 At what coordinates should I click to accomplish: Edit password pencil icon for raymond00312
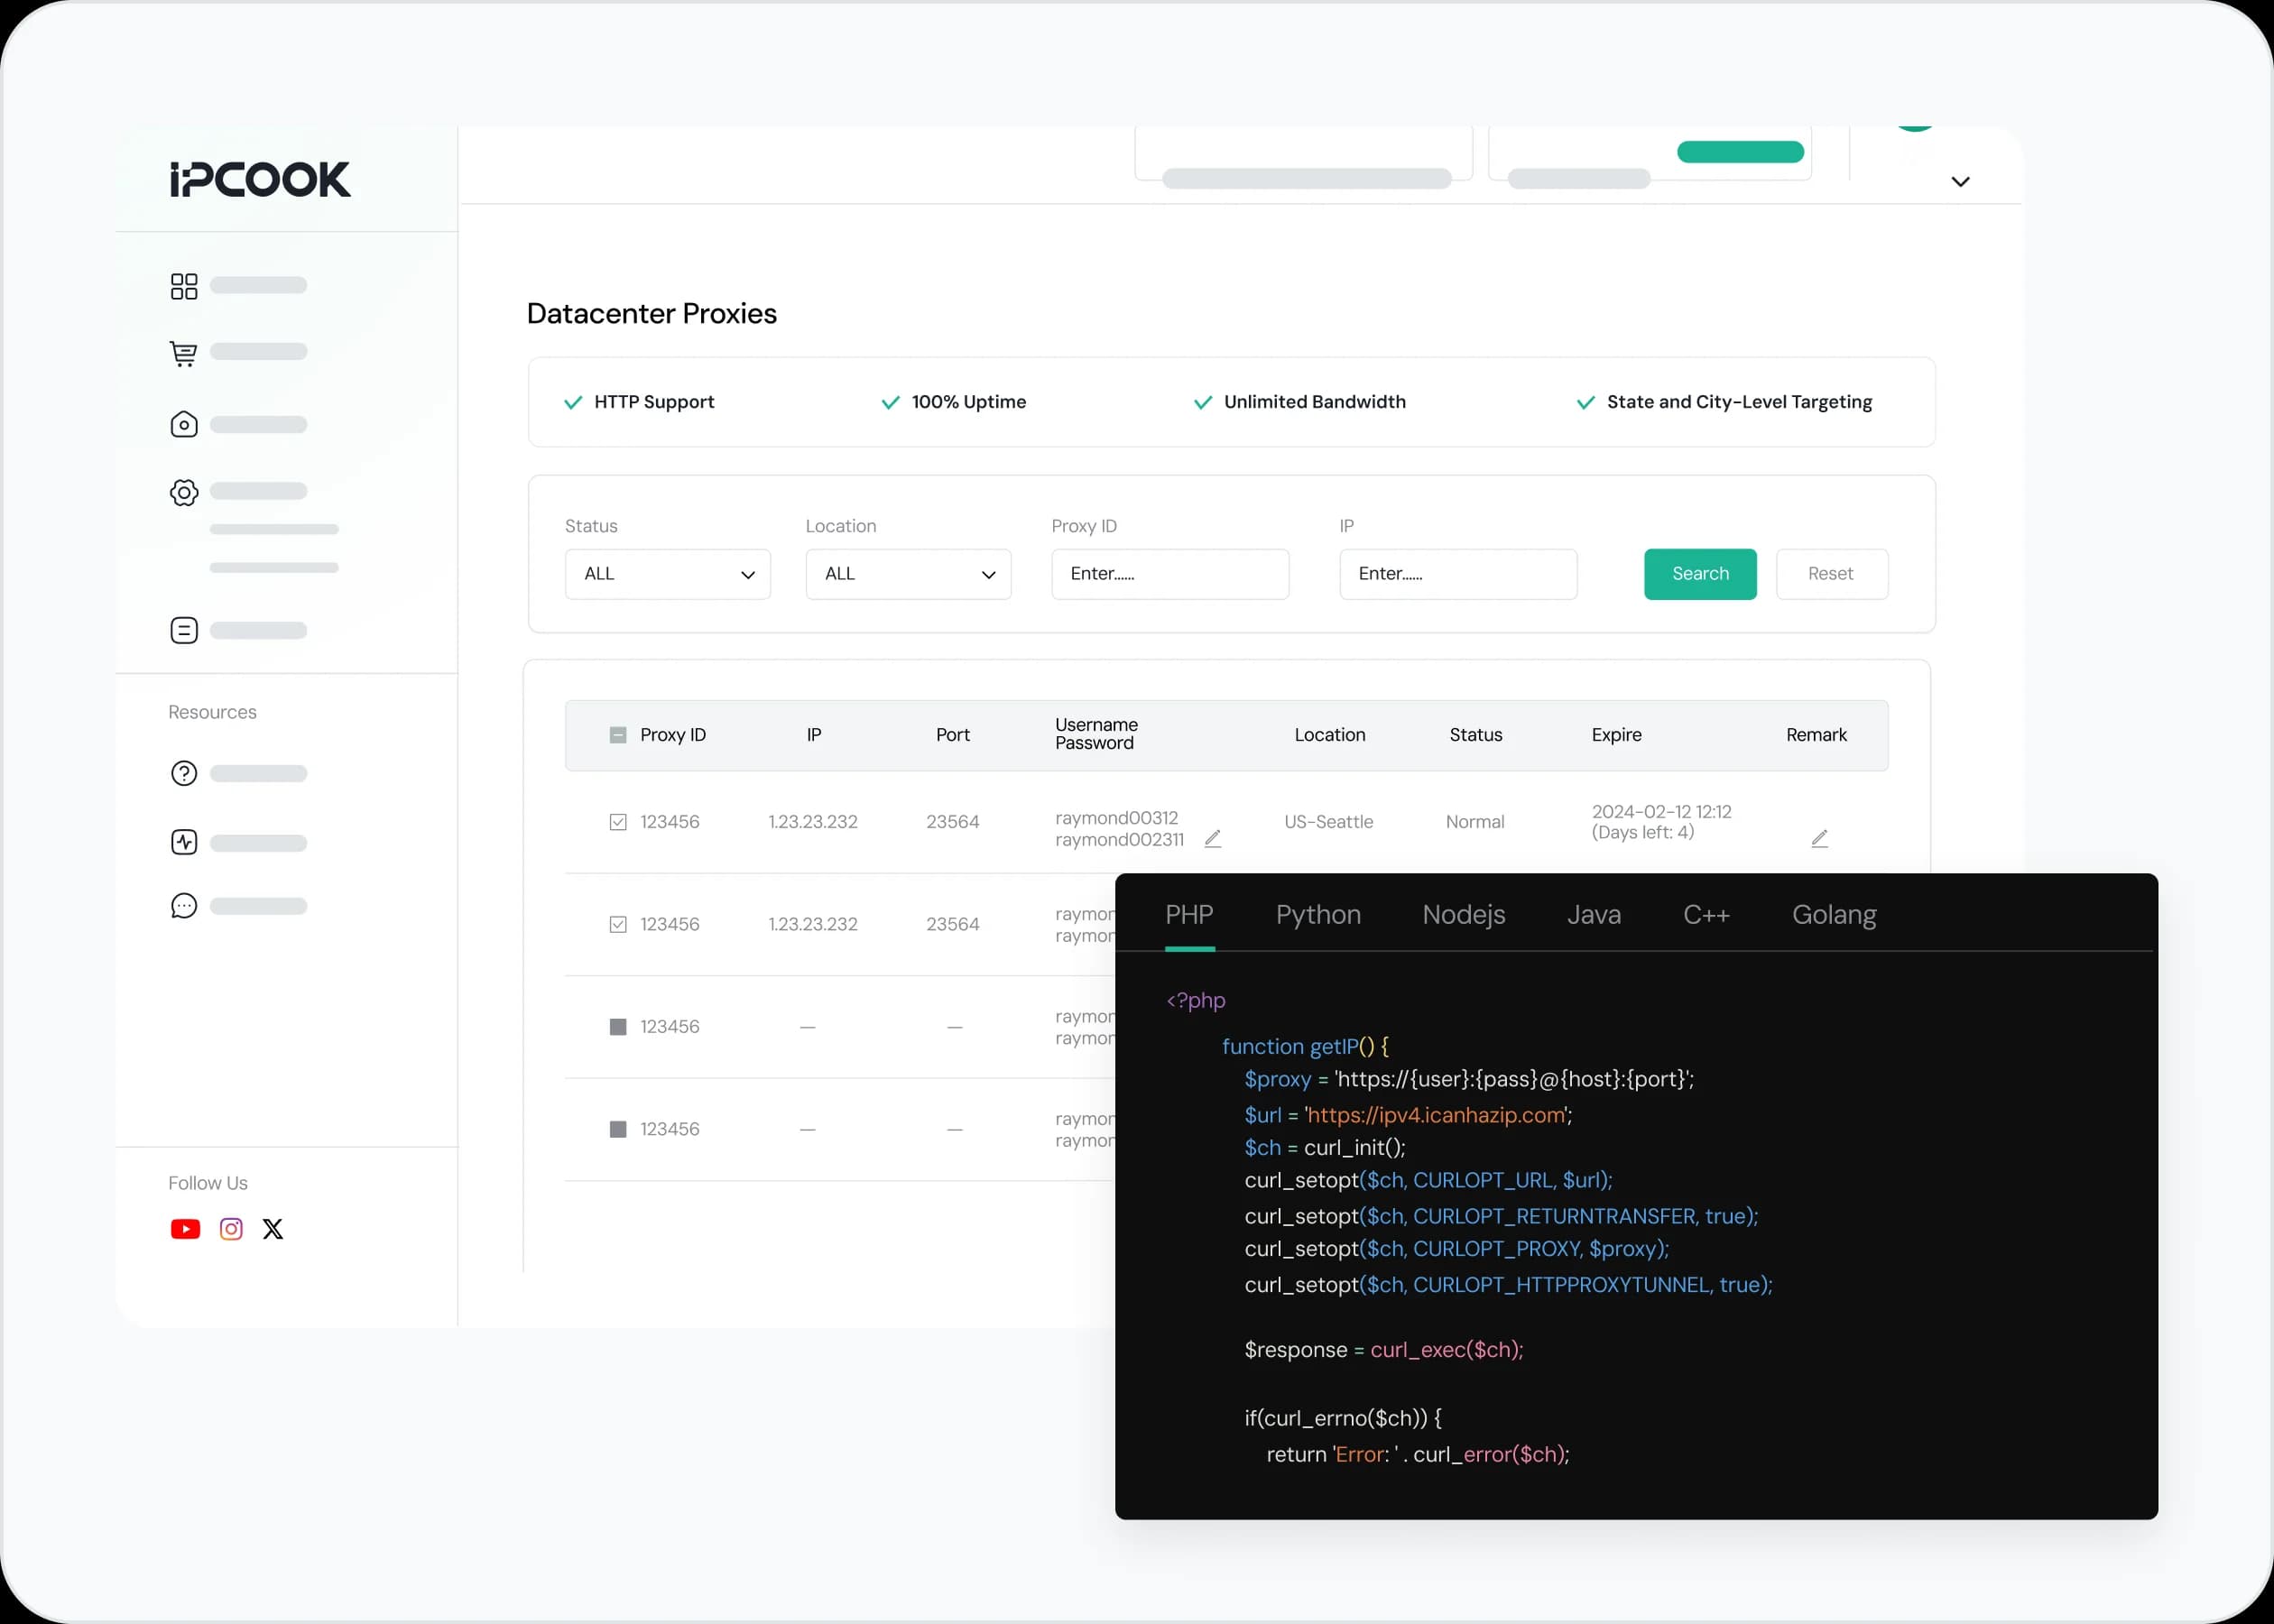pyautogui.click(x=1213, y=839)
